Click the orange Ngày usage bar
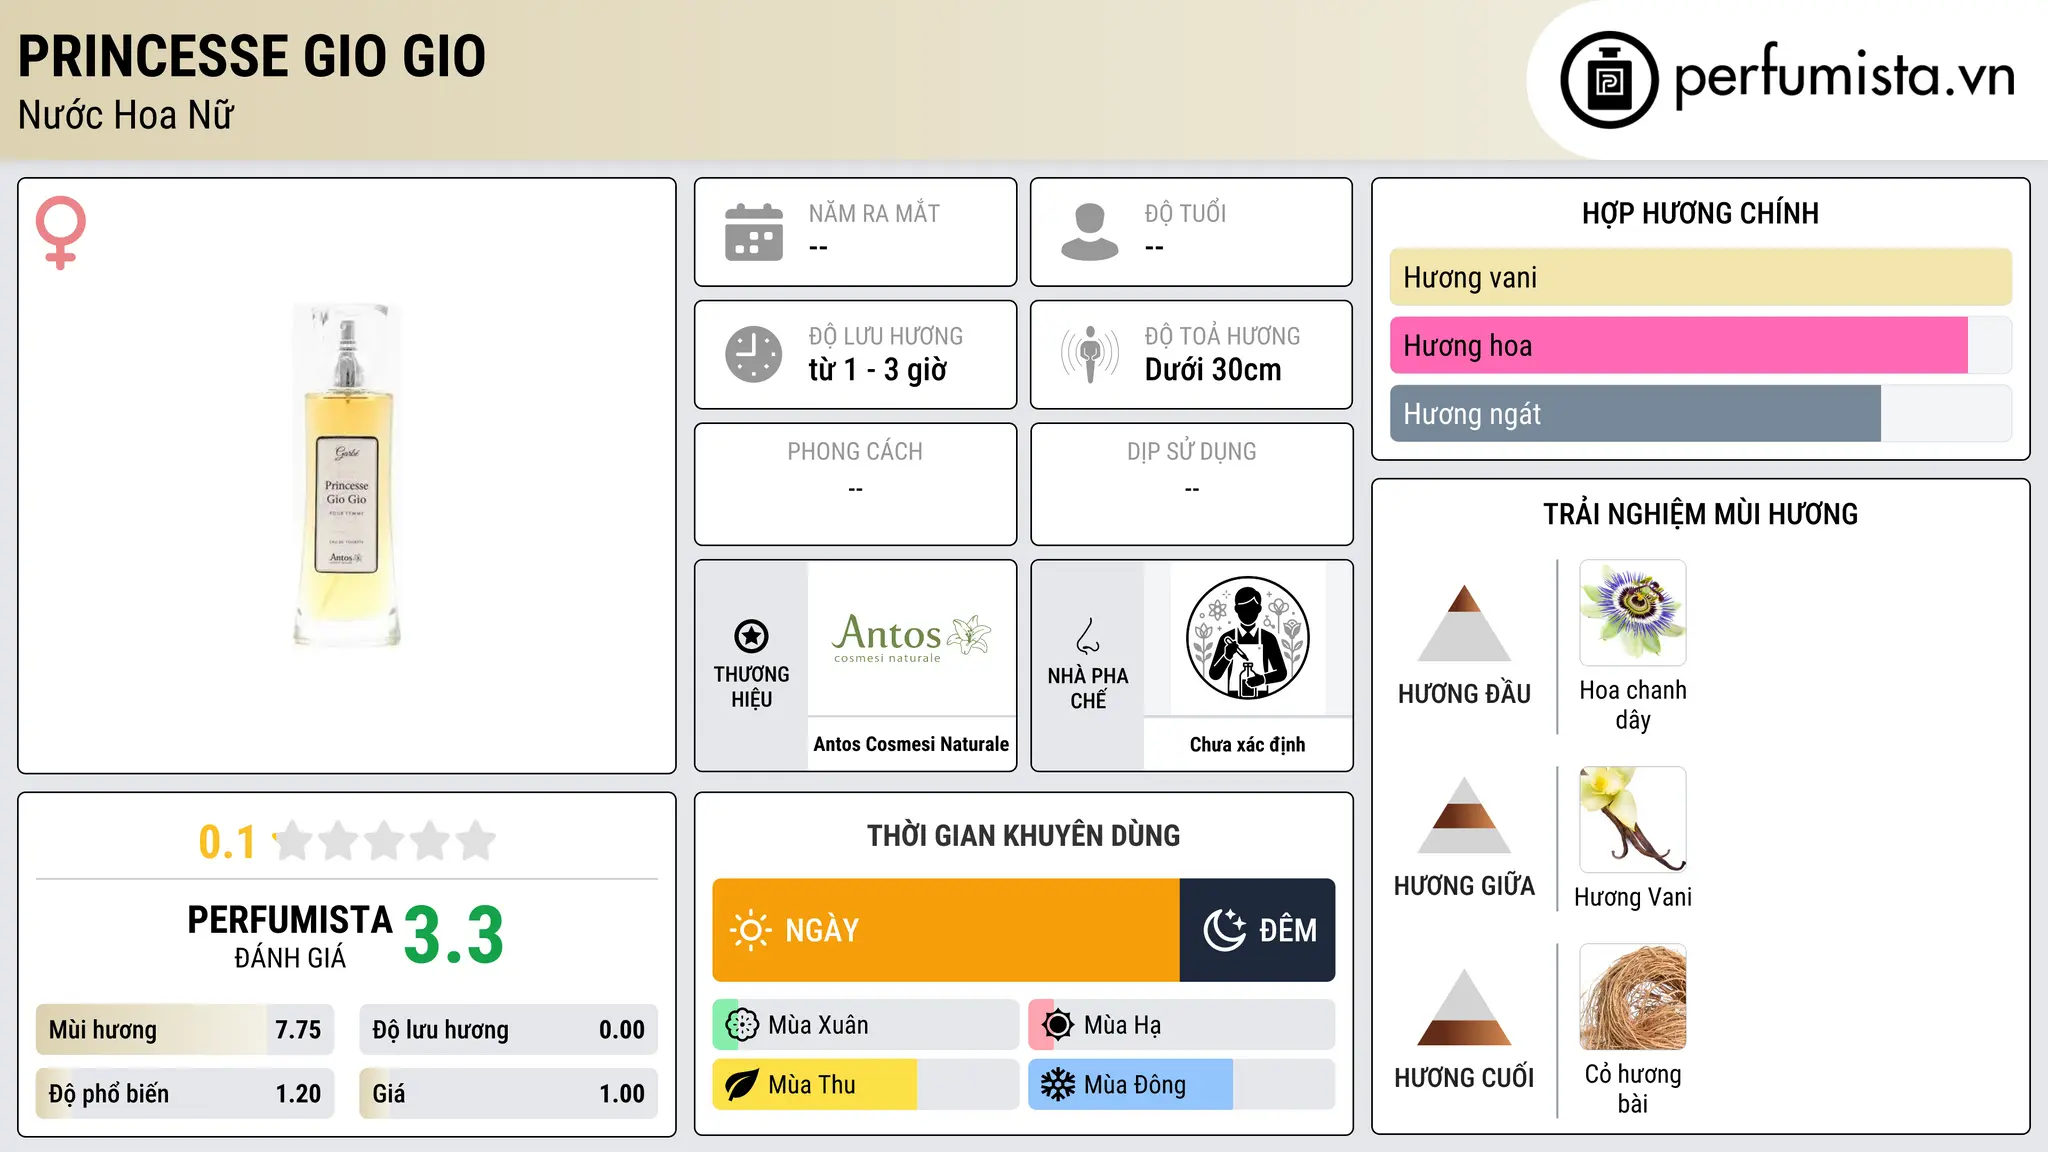 (x=946, y=930)
